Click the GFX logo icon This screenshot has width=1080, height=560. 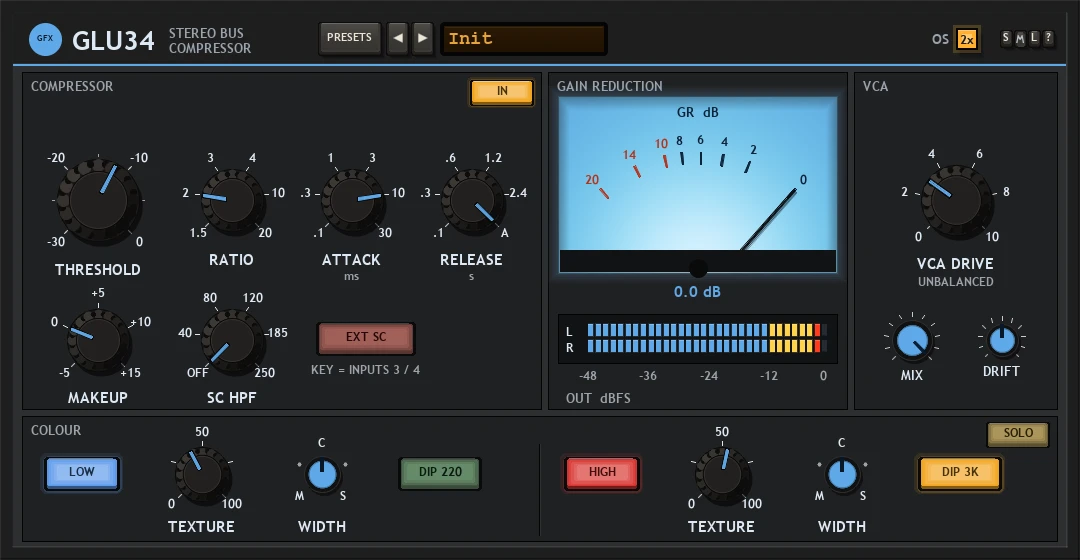tap(45, 39)
